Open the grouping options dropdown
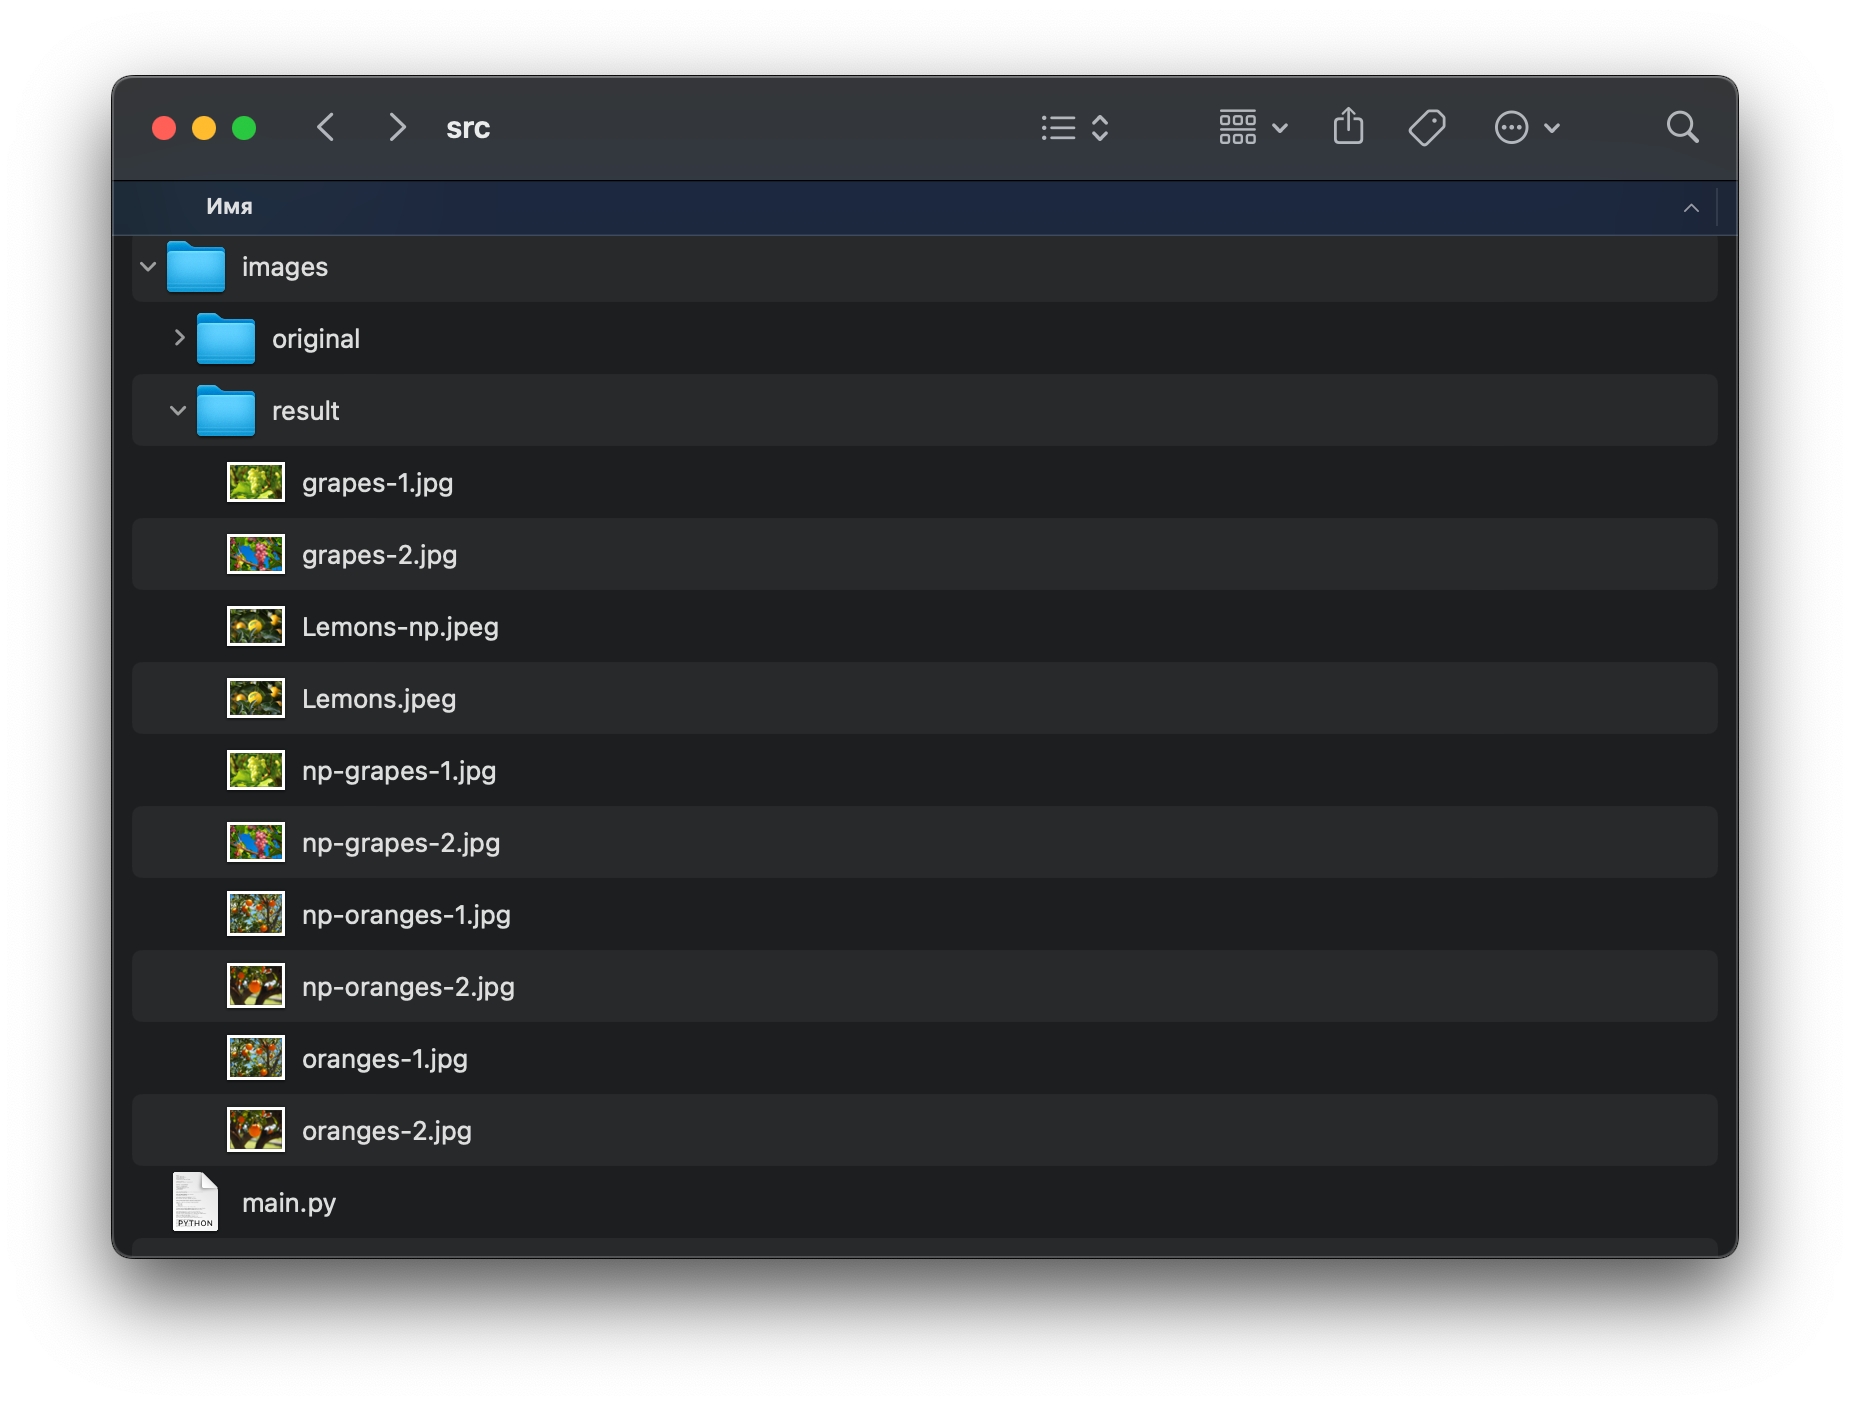This screenshot has width=1850, height=1406. pyautogui.click(x=1253, y=127)
